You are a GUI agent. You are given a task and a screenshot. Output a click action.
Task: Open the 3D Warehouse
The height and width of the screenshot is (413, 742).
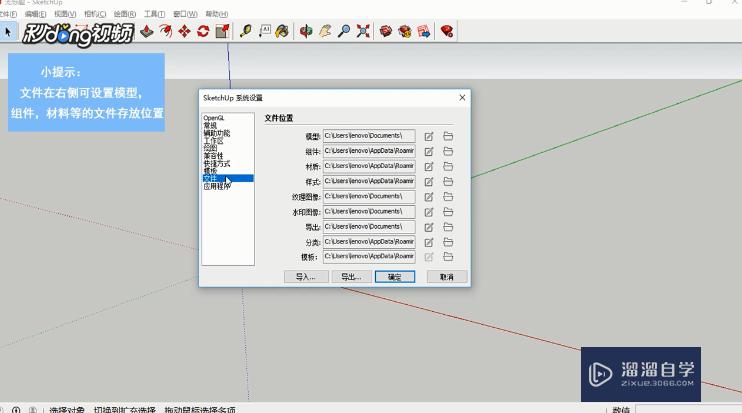[x=386, y=32]
